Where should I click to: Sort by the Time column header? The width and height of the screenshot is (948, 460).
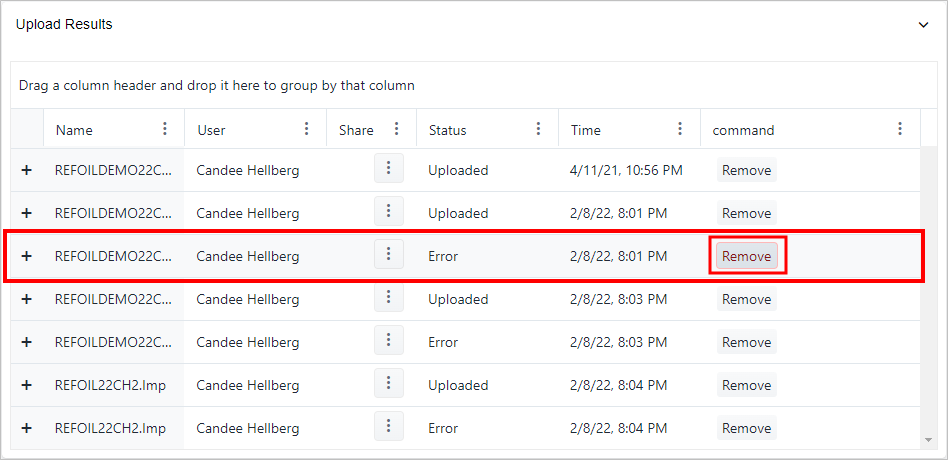tap(586, 130)
